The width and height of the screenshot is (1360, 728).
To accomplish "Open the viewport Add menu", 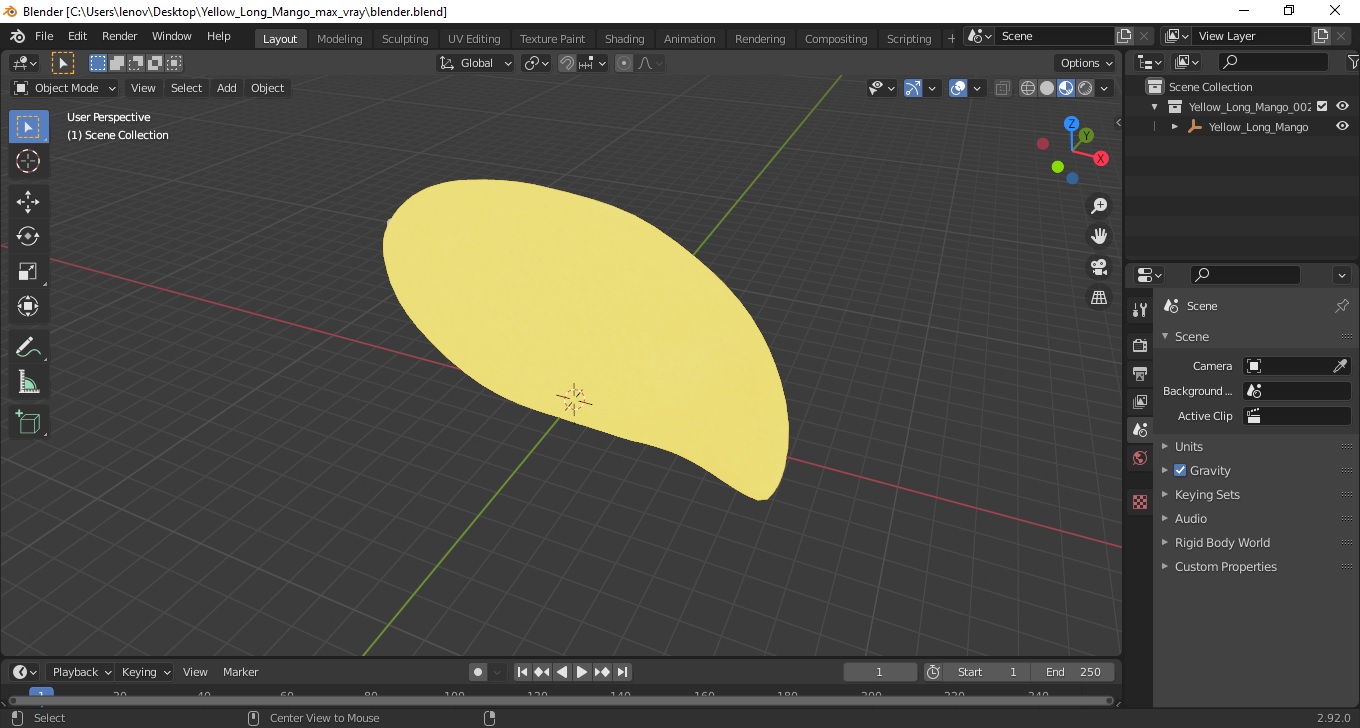I will pos(227,88).
